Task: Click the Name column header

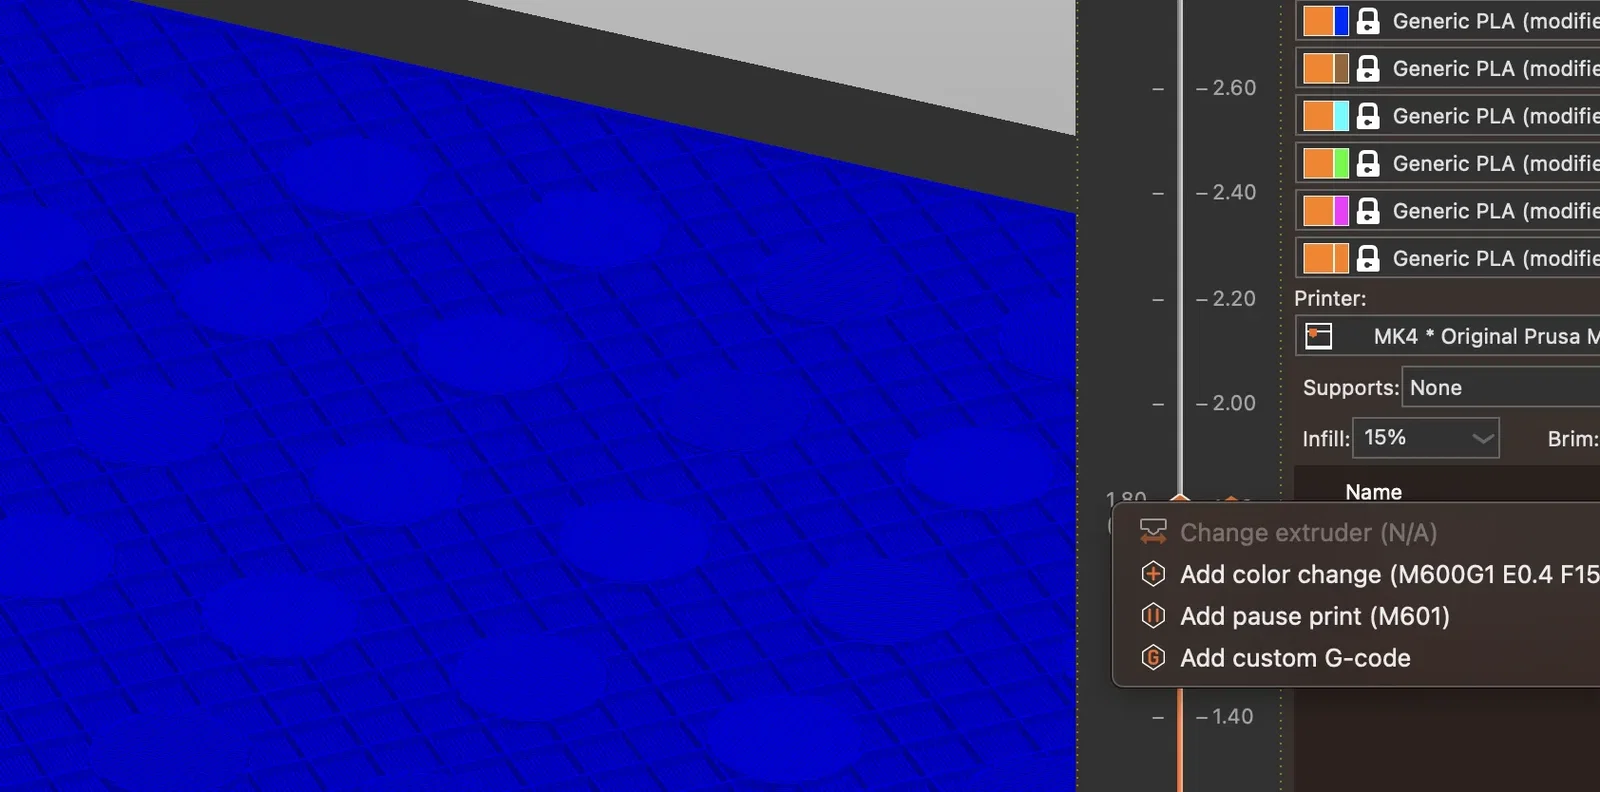Action: pos(1373,491)
